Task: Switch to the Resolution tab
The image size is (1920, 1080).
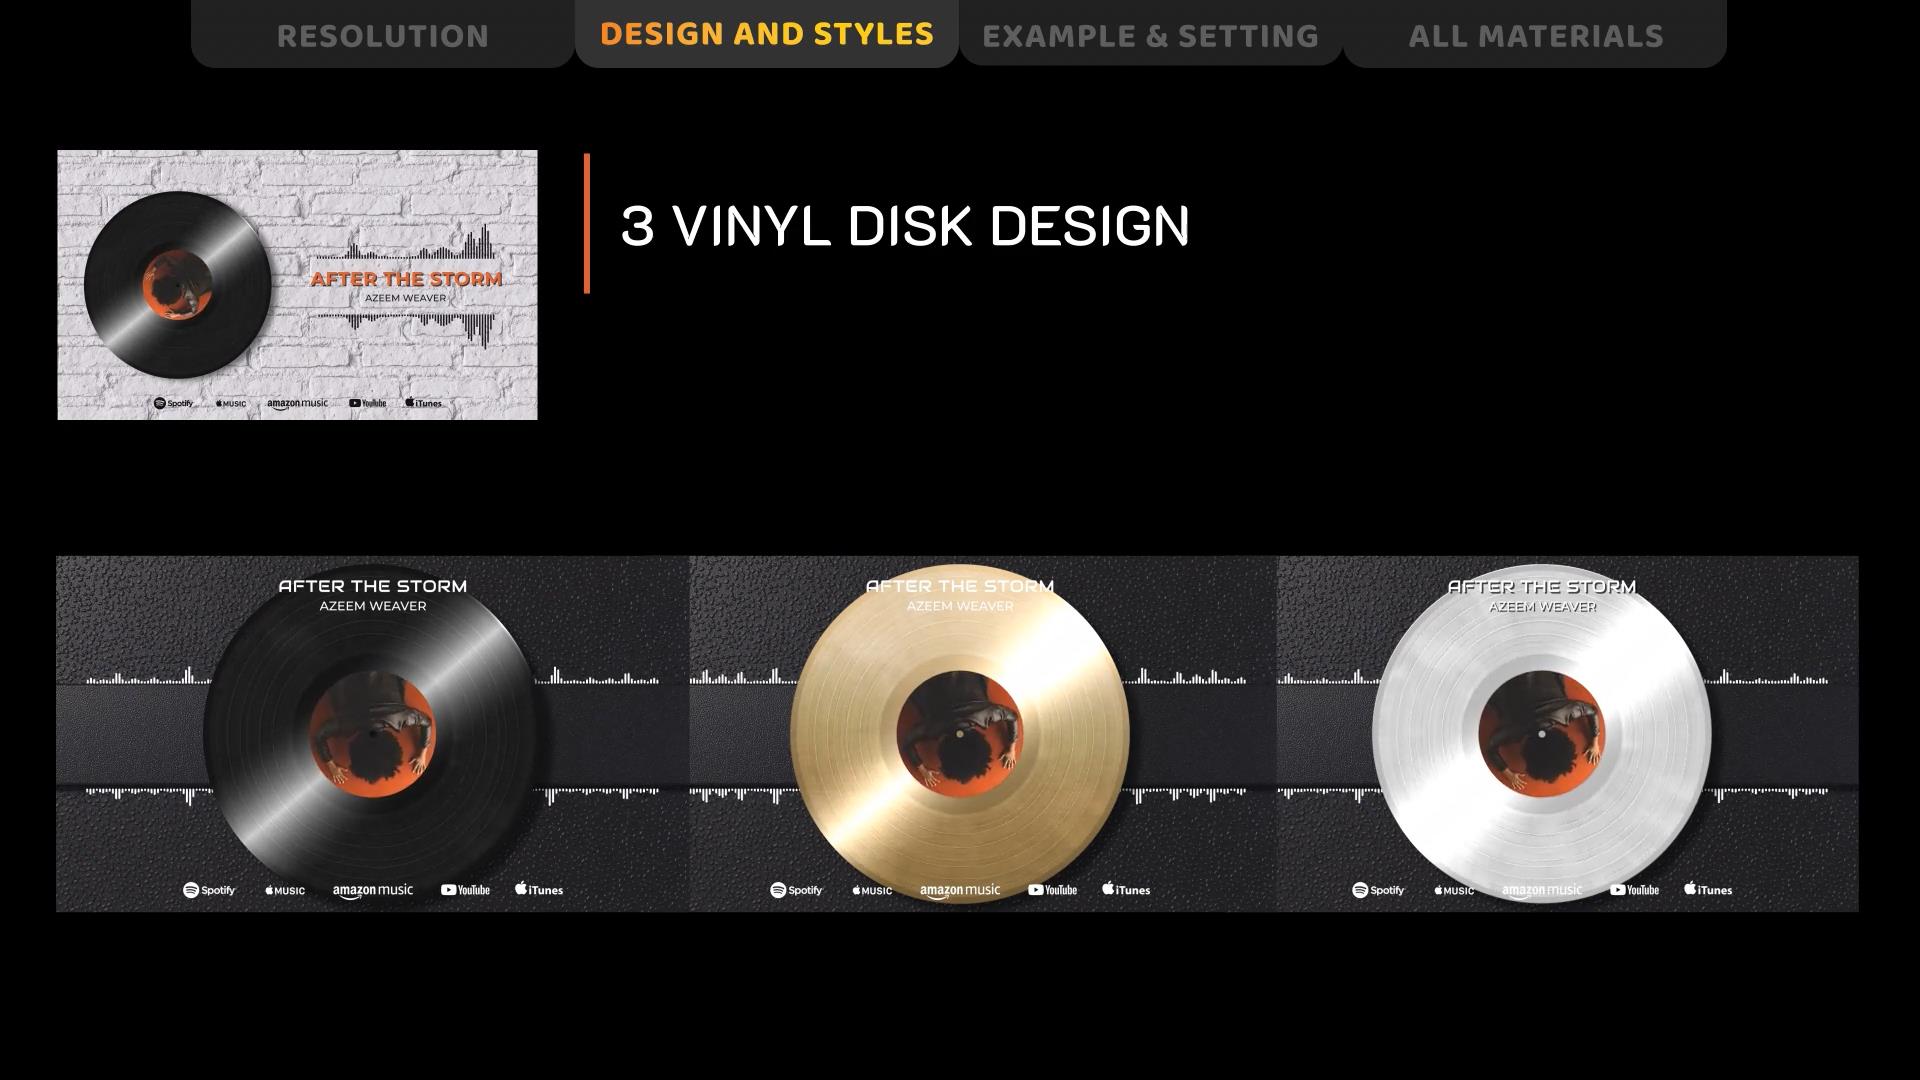Action: tap(383, 34)
